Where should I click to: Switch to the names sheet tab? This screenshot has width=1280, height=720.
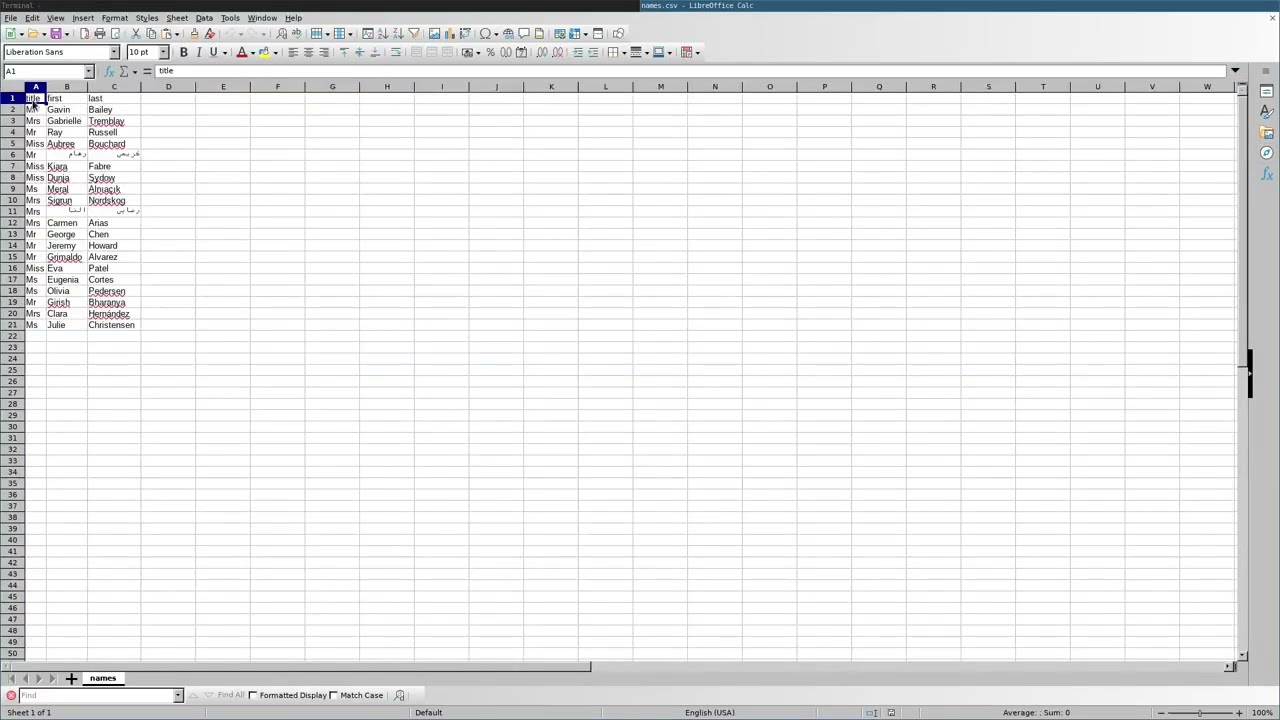coord(103,679)
